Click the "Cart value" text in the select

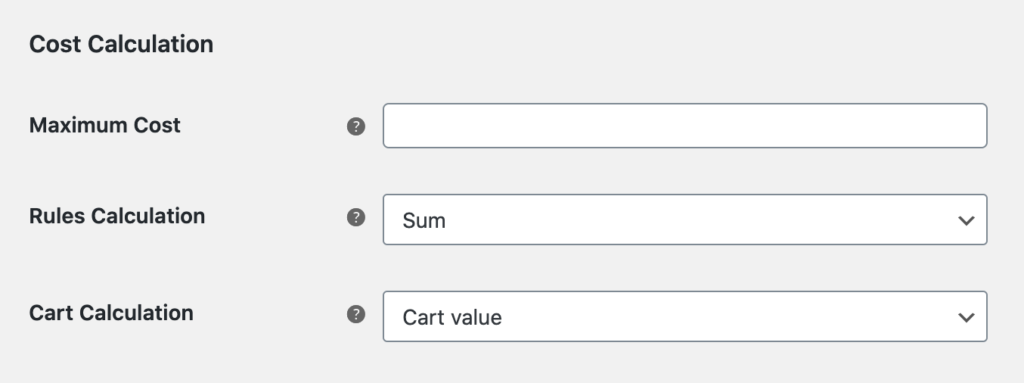click(x=452, y=317)
